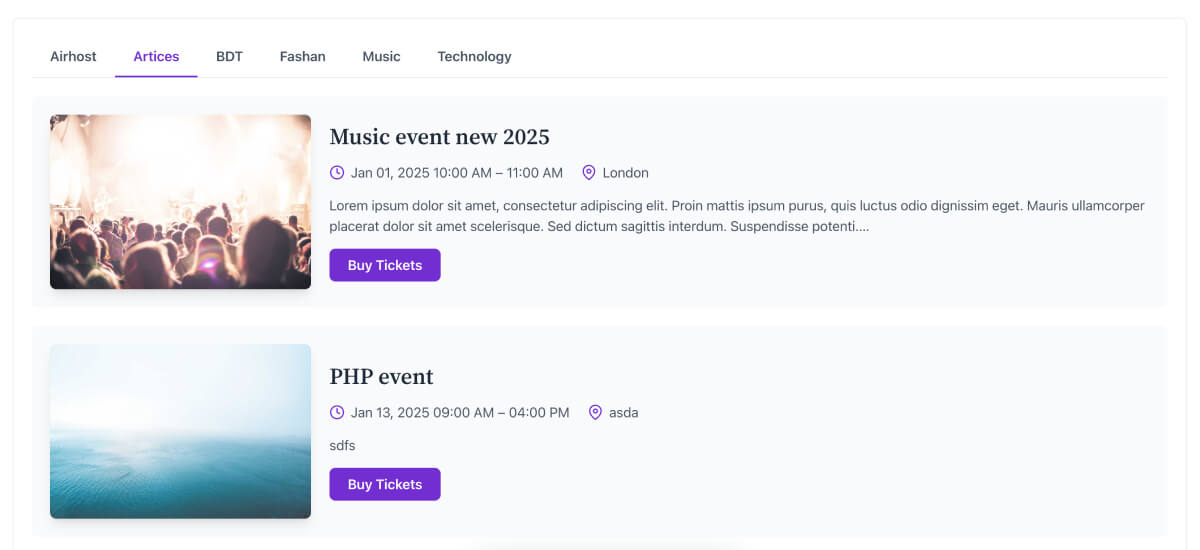Go to the Music tab
The image size is (1200, 550).
coord(381,57)
